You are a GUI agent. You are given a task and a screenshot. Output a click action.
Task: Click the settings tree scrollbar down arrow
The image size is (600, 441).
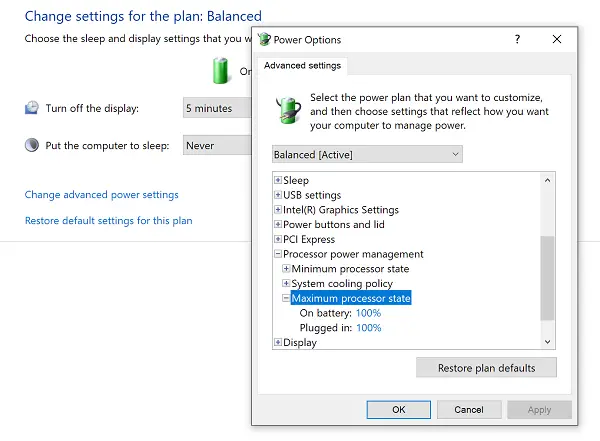(x=547, y=341)
